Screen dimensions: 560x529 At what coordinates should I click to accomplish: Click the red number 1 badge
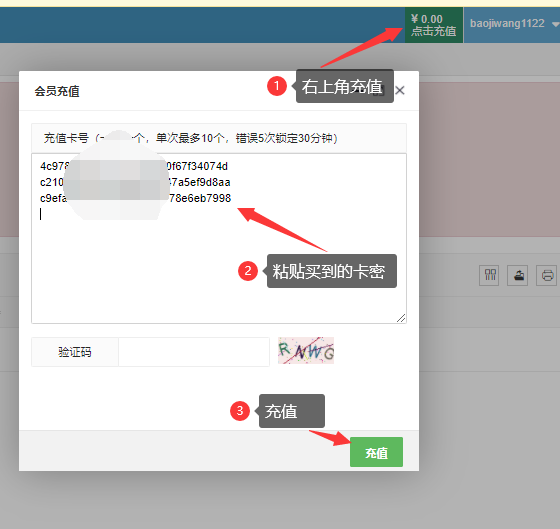point(277,86)
